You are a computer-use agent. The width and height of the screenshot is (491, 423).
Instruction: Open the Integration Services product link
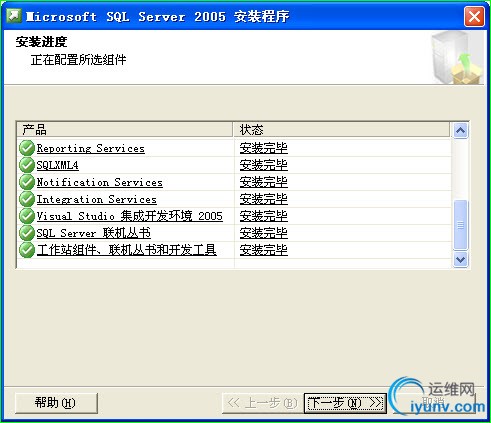[x=97, y=199]
